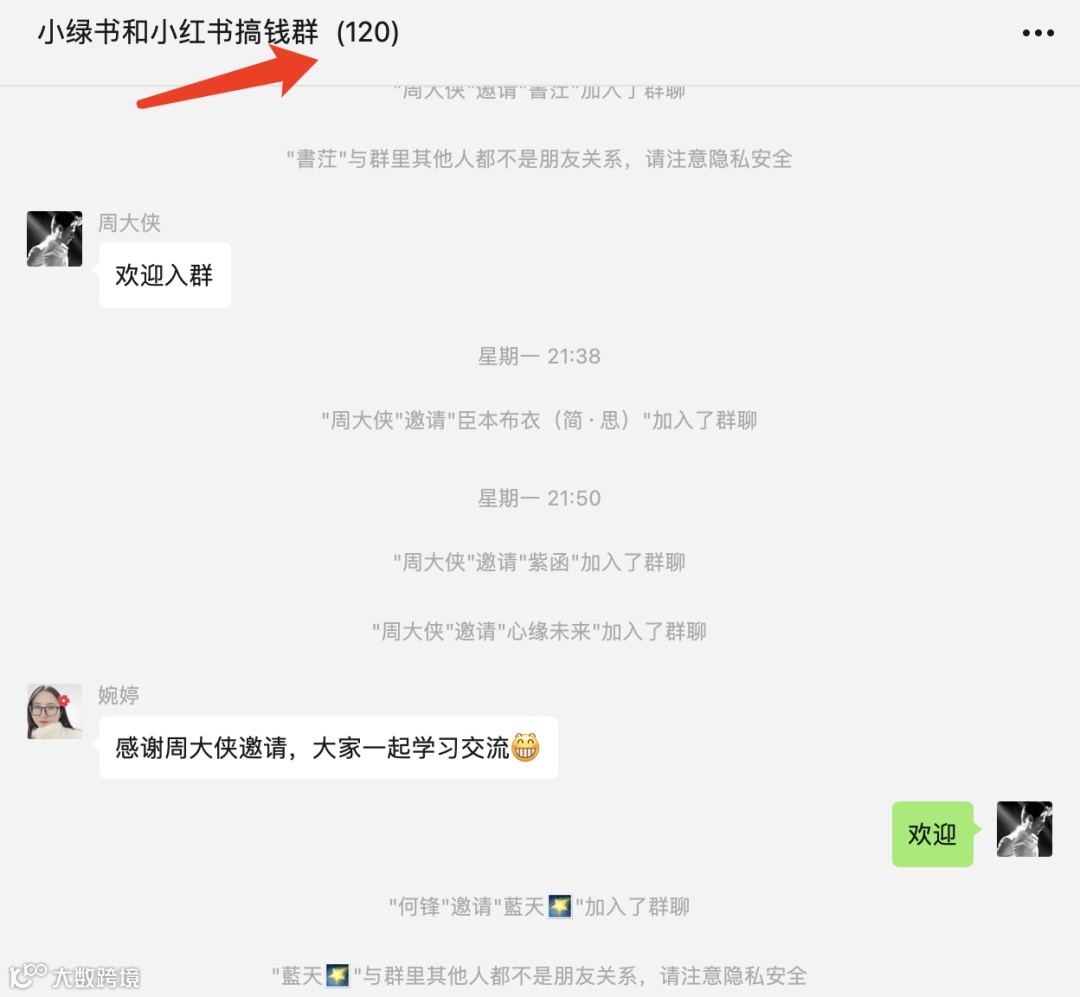Select the 欢迎入群 message bubble

tap(165, 275)
